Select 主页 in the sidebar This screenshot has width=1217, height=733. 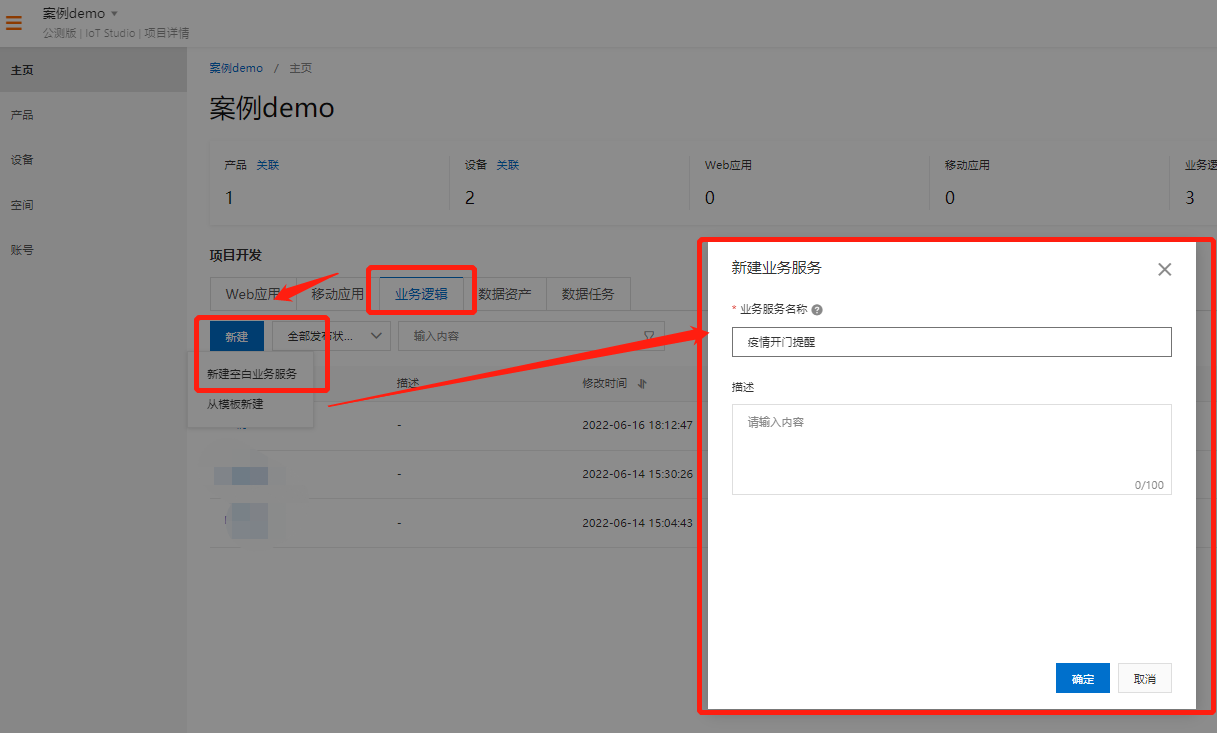(x=22, y=70)
